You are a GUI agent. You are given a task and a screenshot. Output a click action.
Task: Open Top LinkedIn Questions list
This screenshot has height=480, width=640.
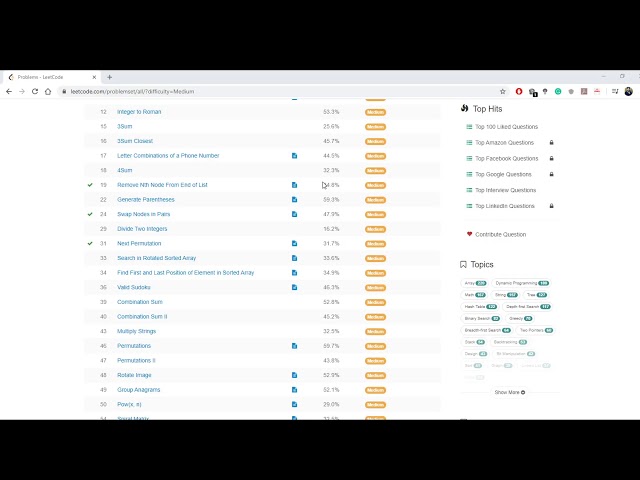[505, 206]
